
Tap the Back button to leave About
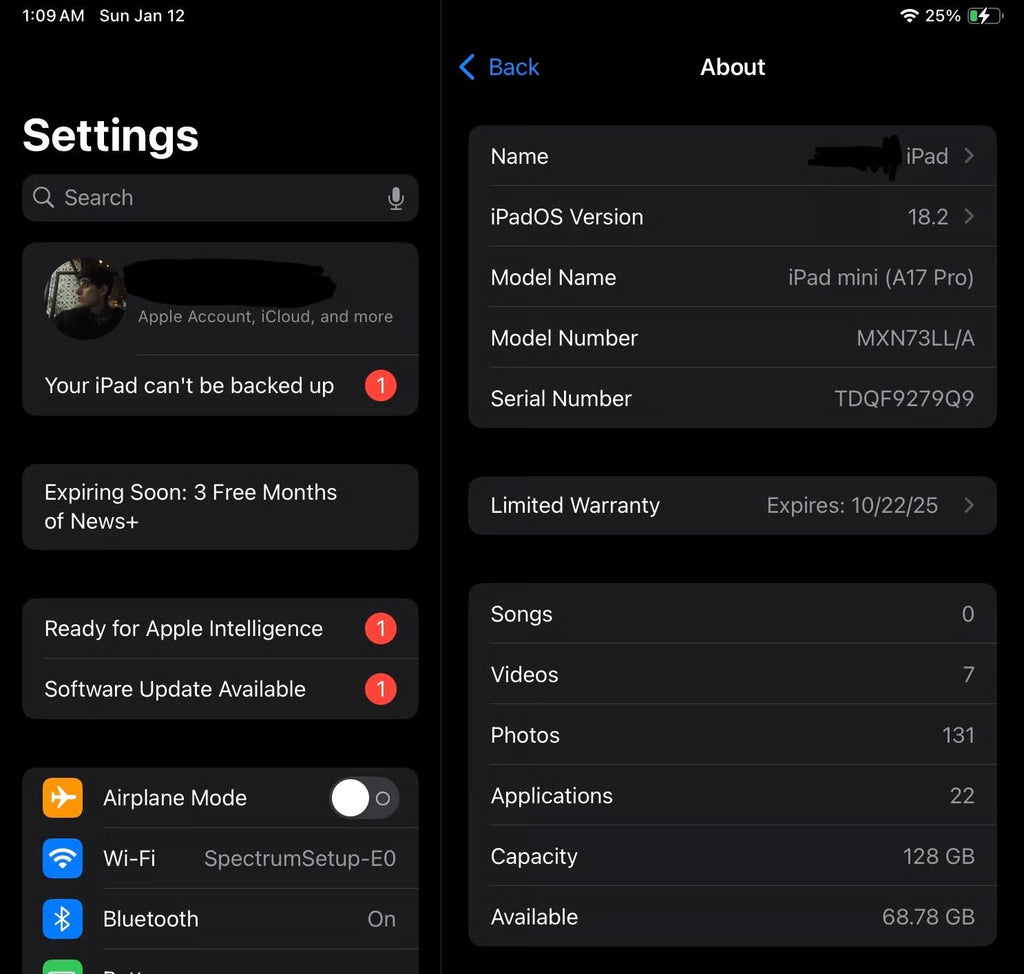point(498,67)
